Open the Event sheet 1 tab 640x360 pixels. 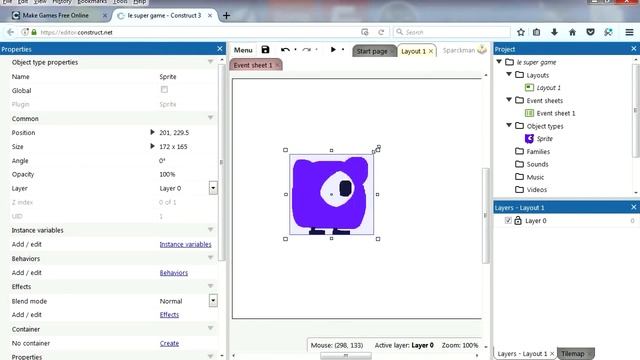[x=253, y=65]
